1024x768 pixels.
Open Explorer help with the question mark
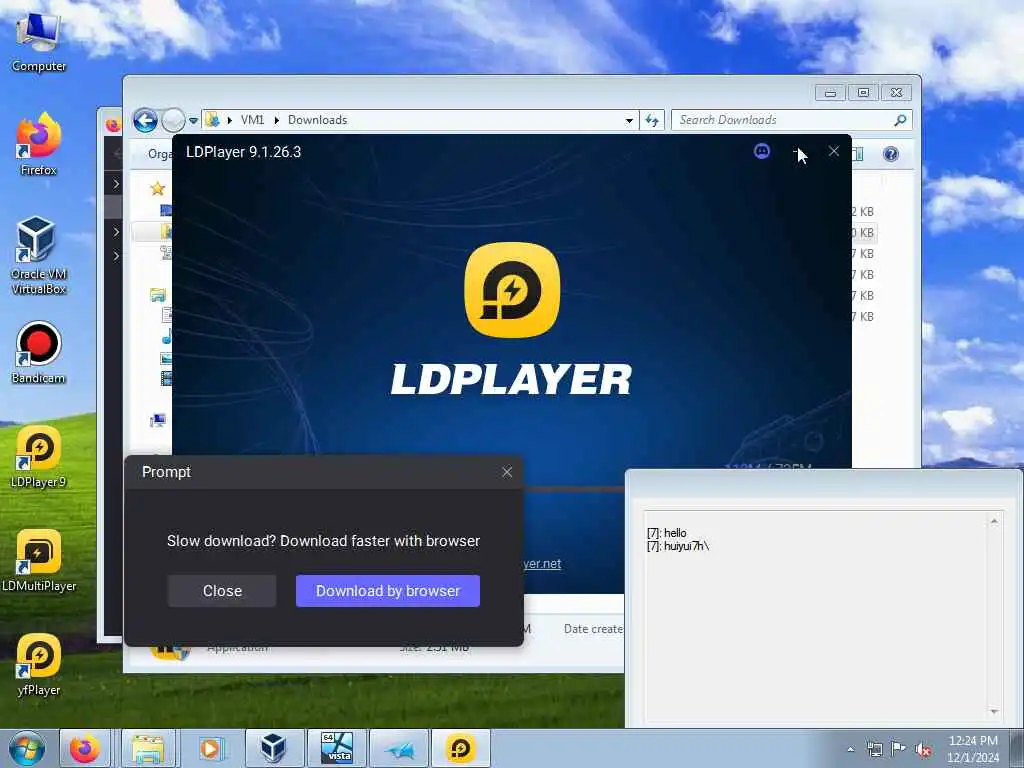tap(891, 154)
